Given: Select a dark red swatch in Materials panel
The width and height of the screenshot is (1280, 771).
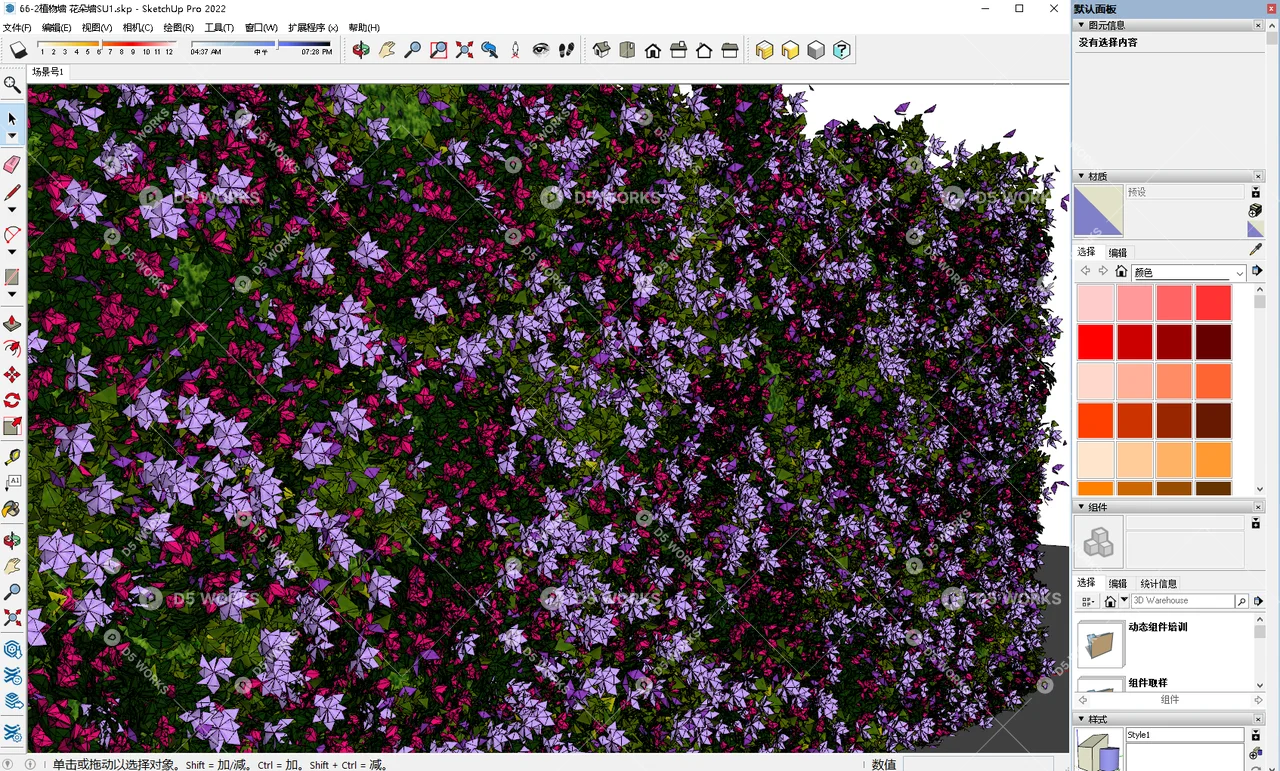Looking at the screenshot, I should point(1213,341).
